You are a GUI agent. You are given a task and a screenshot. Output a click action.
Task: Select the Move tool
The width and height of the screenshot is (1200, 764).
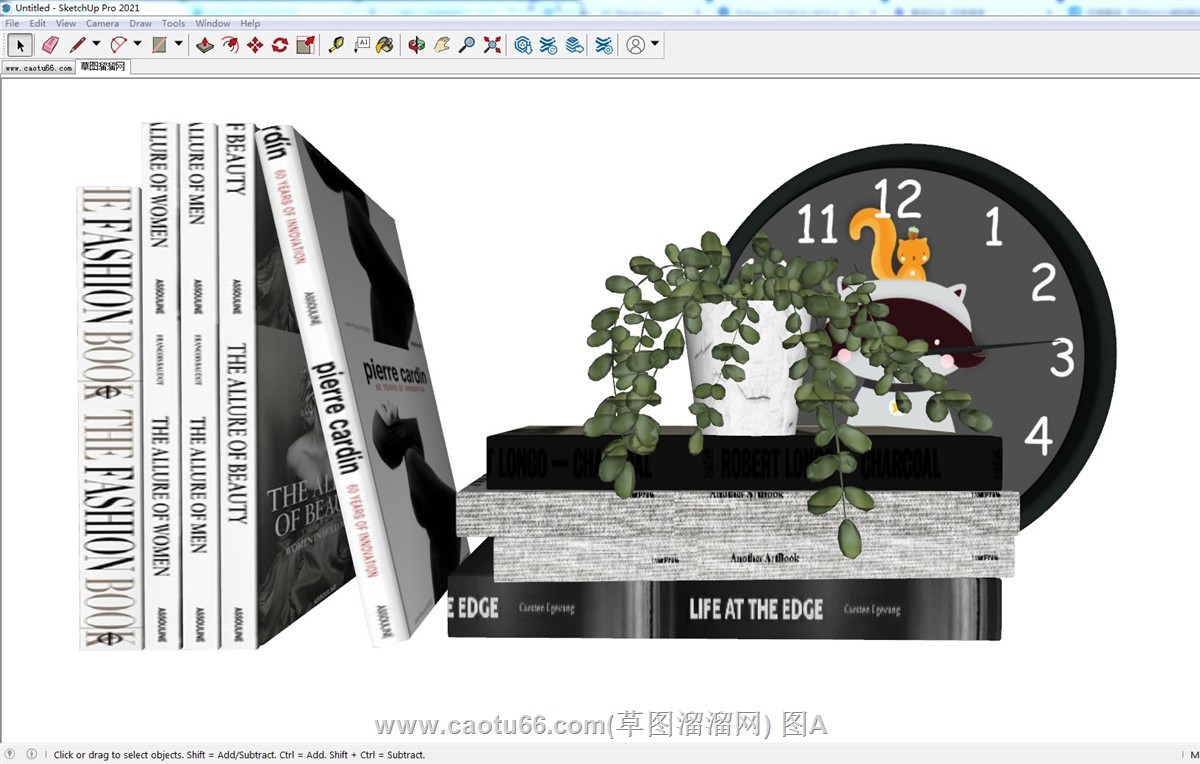pos(255,45)
